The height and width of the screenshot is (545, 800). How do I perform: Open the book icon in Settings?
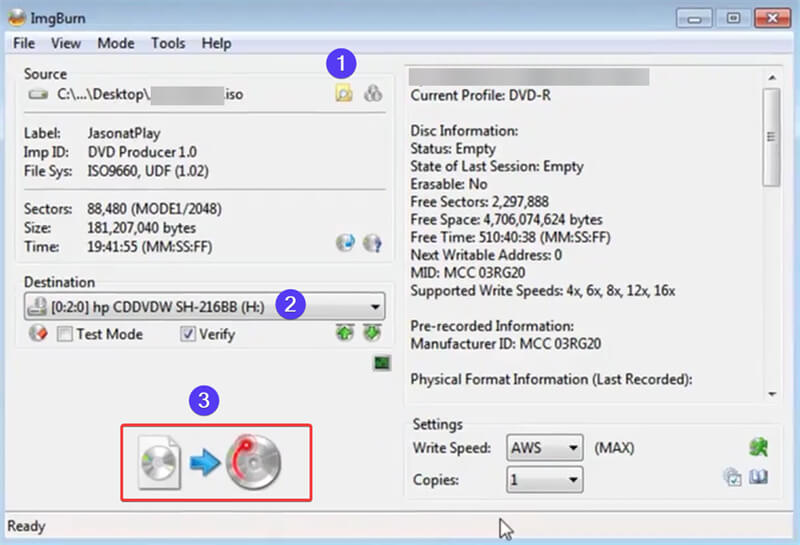point(759,477)
